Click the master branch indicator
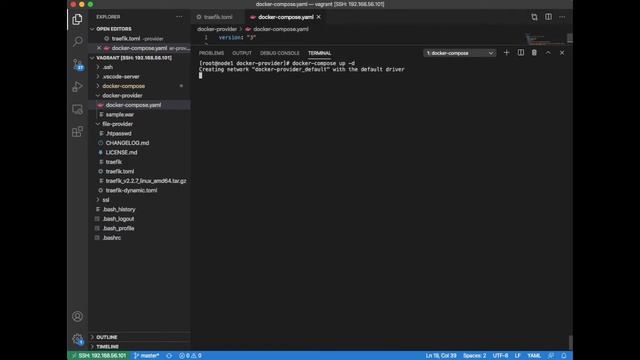 pyautogui.click(x=146, y=356)
